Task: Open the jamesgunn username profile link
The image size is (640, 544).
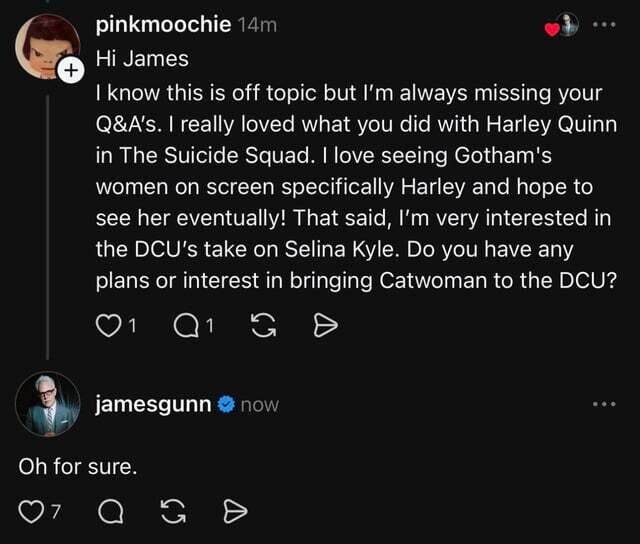Action: pyautogui.click(x=152, y=404)
